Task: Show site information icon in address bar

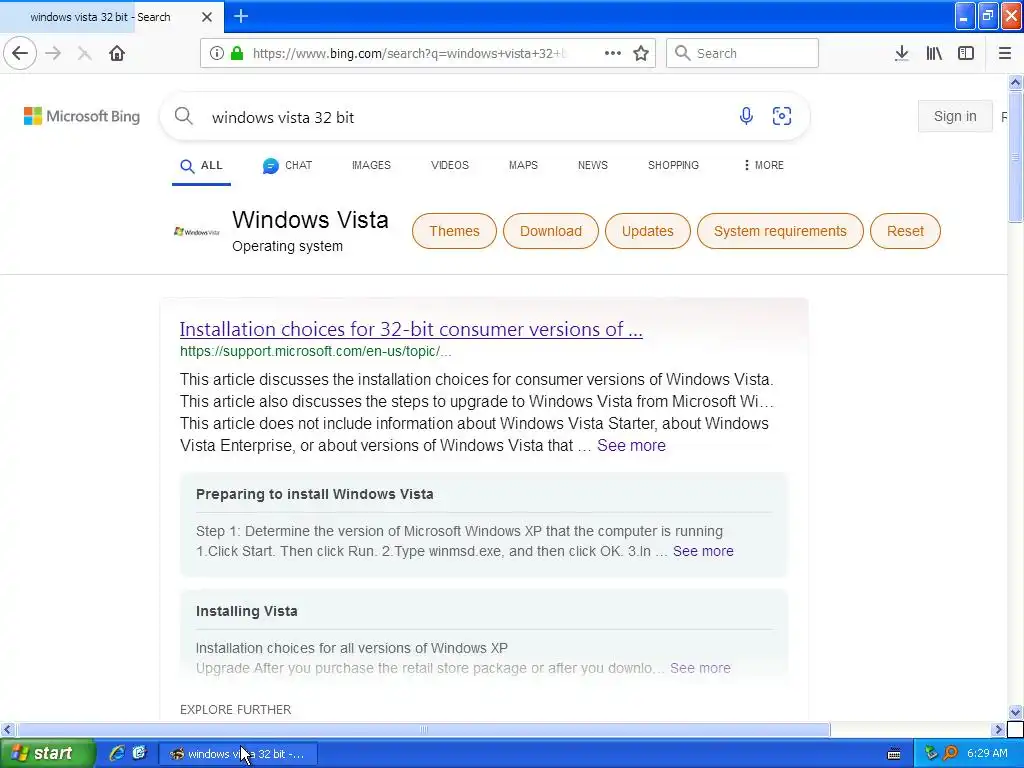Action: click(x=216, y=54)
